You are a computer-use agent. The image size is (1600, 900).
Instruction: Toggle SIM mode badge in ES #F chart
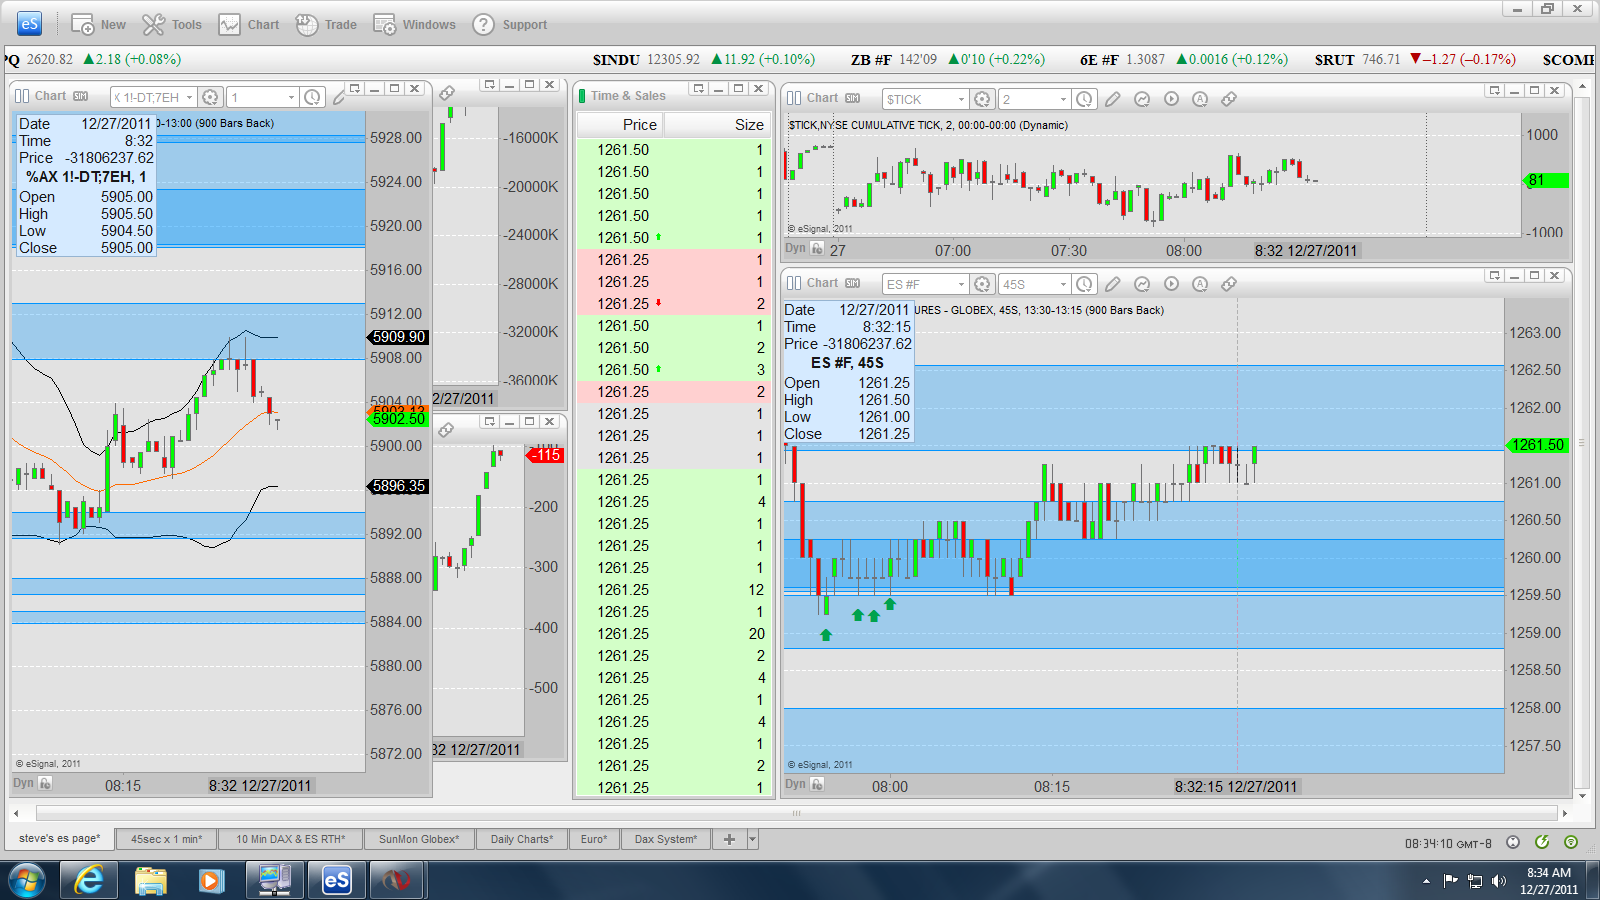853,283
